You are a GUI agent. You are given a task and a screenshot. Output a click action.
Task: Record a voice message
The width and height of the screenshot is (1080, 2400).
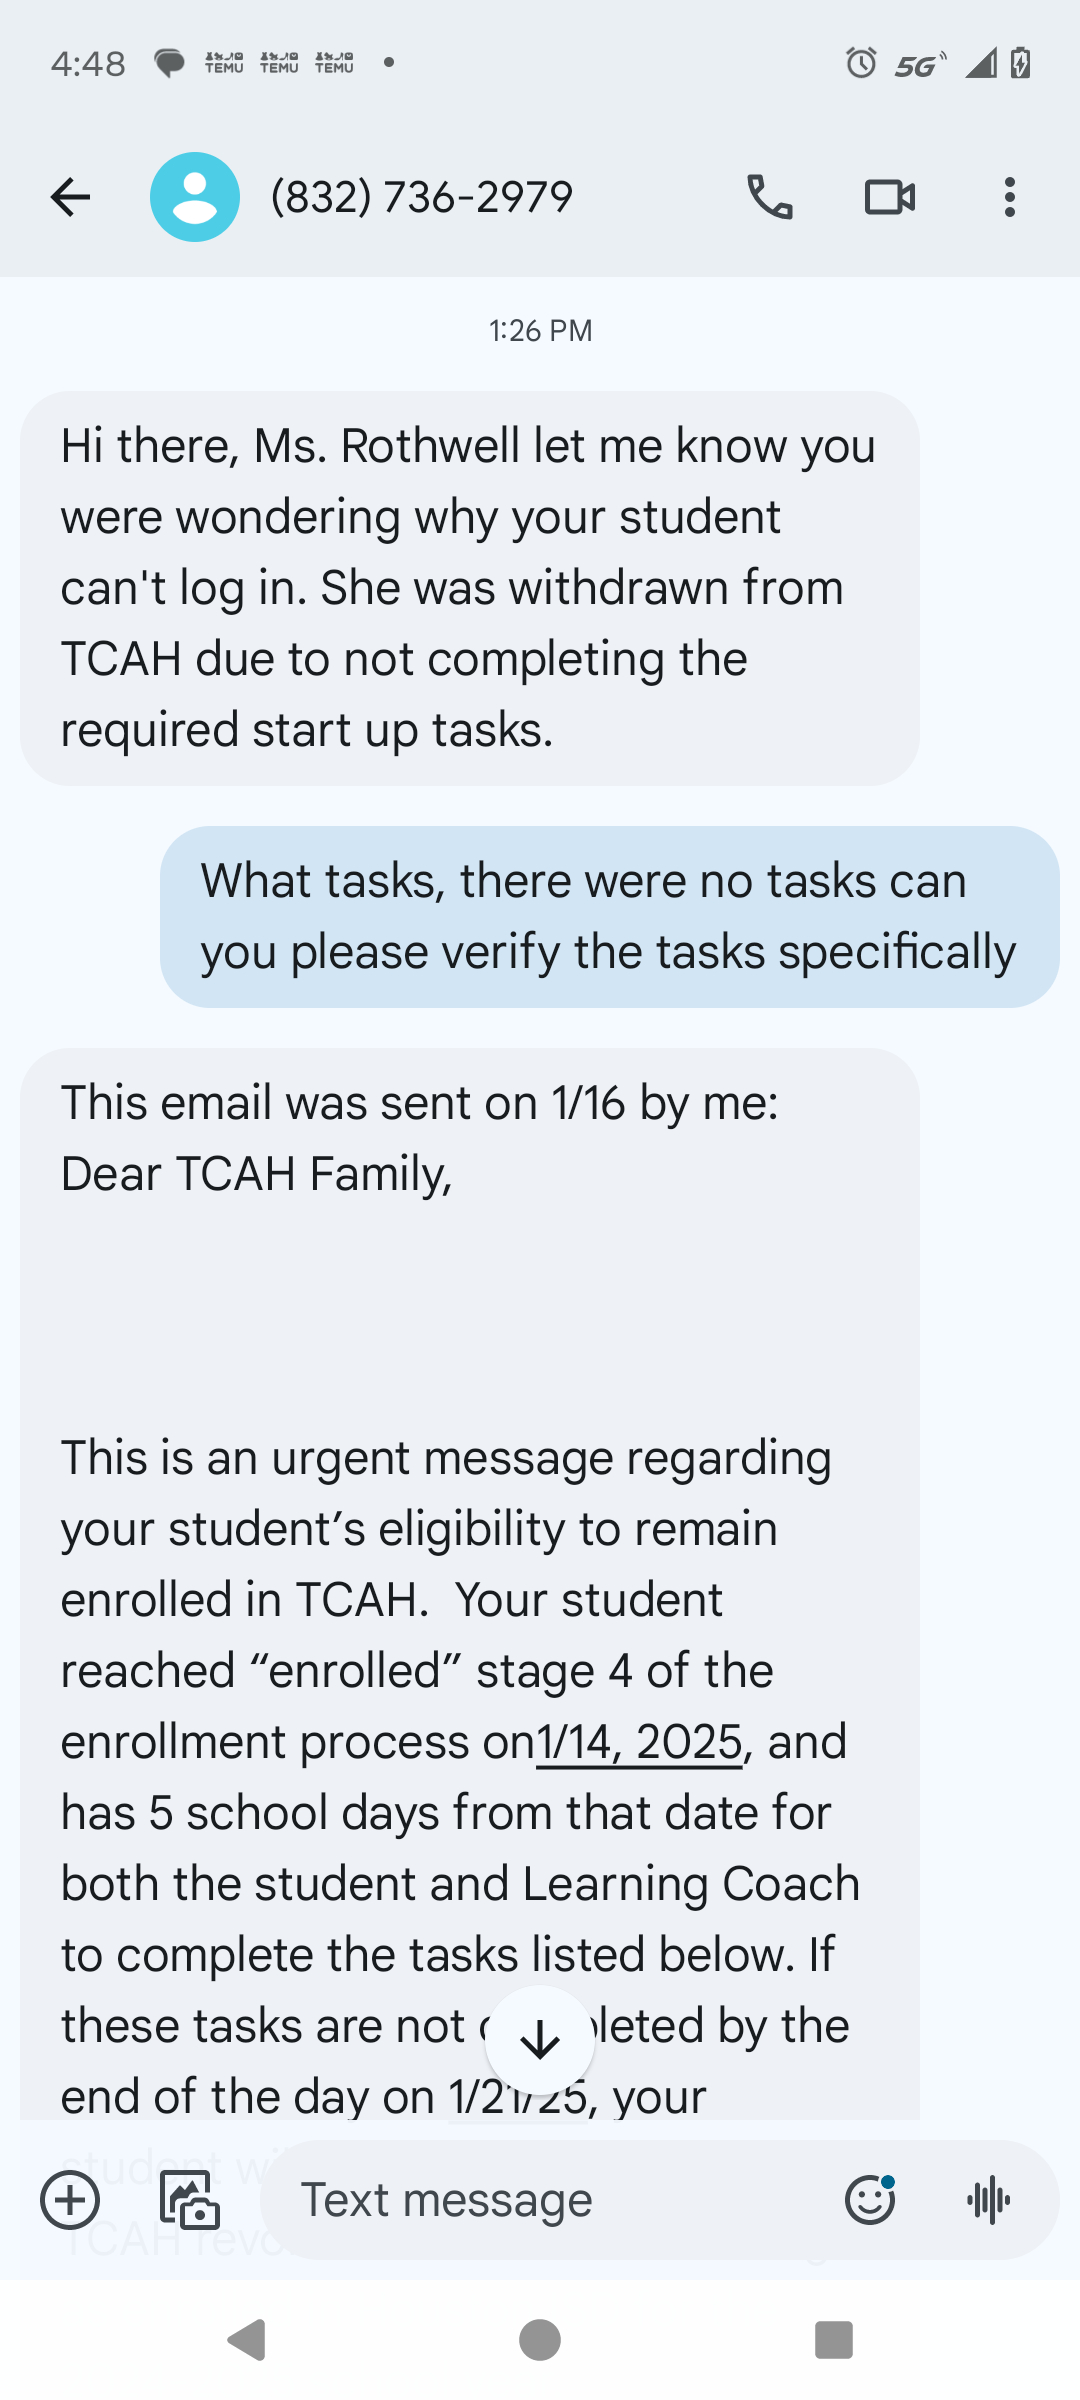click(989, 2200)
